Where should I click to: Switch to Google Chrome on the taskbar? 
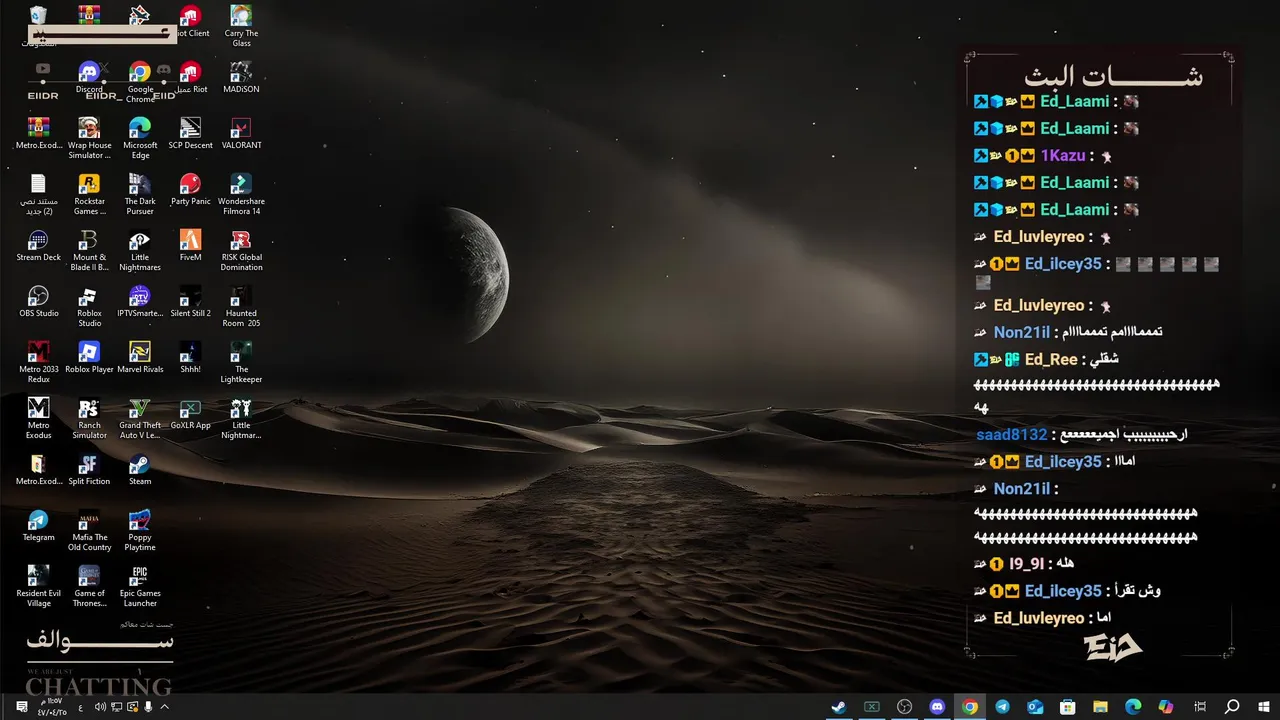pyautogui.click(x=969, y=707)
